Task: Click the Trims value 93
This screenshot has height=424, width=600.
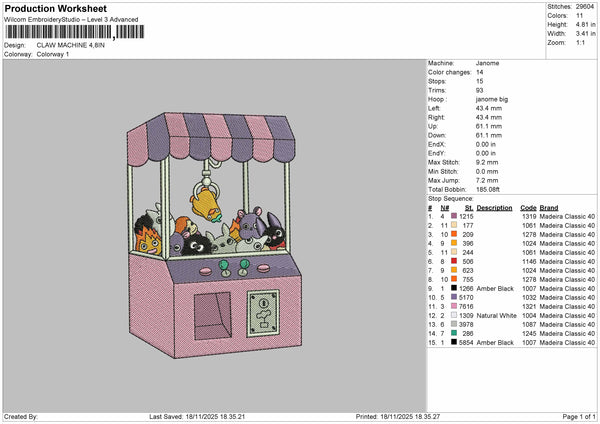Action: 479,90
